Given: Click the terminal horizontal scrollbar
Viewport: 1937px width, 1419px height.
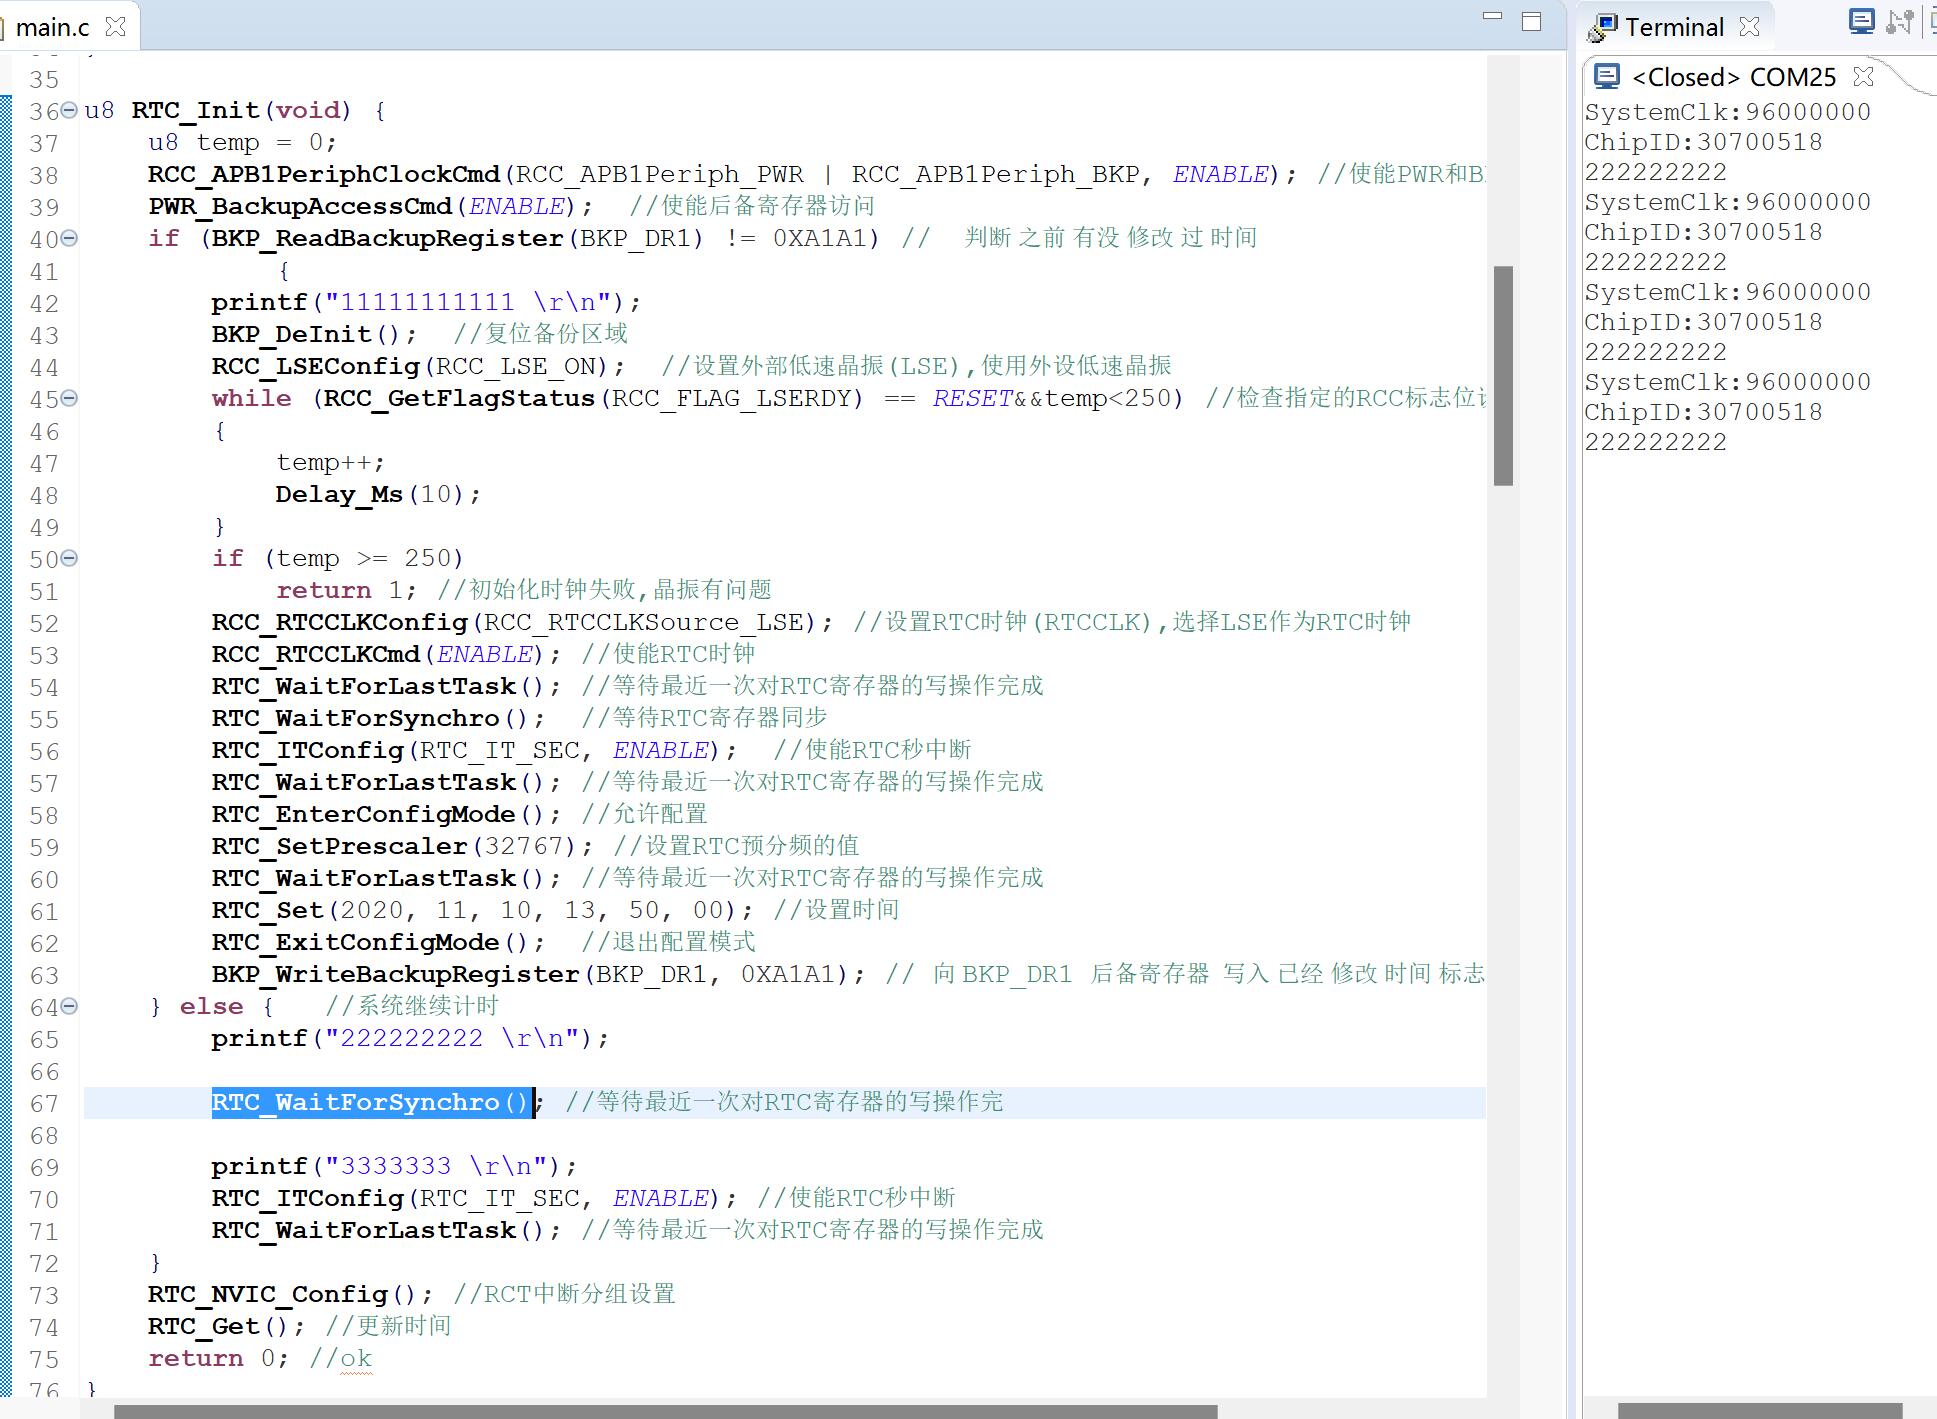Looking at the screenshot, I should point(1760,1411).
